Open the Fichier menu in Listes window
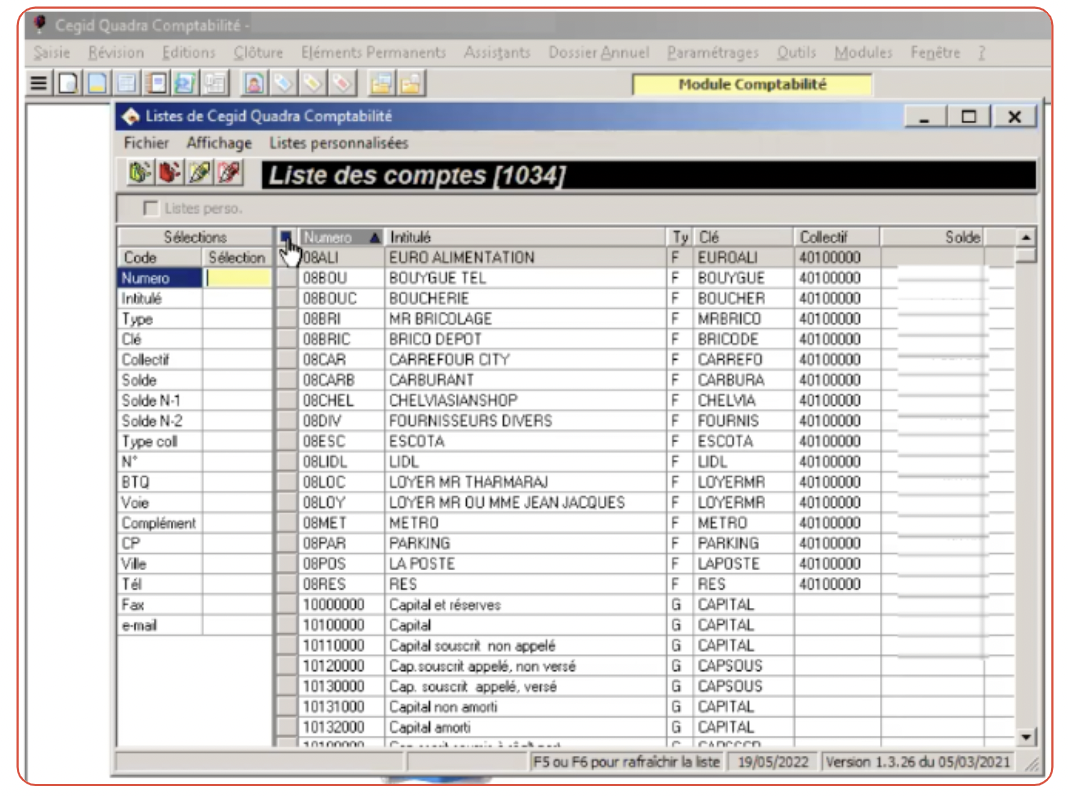The width and height of the screenshot is (1068, 796). tap(146, 143)
